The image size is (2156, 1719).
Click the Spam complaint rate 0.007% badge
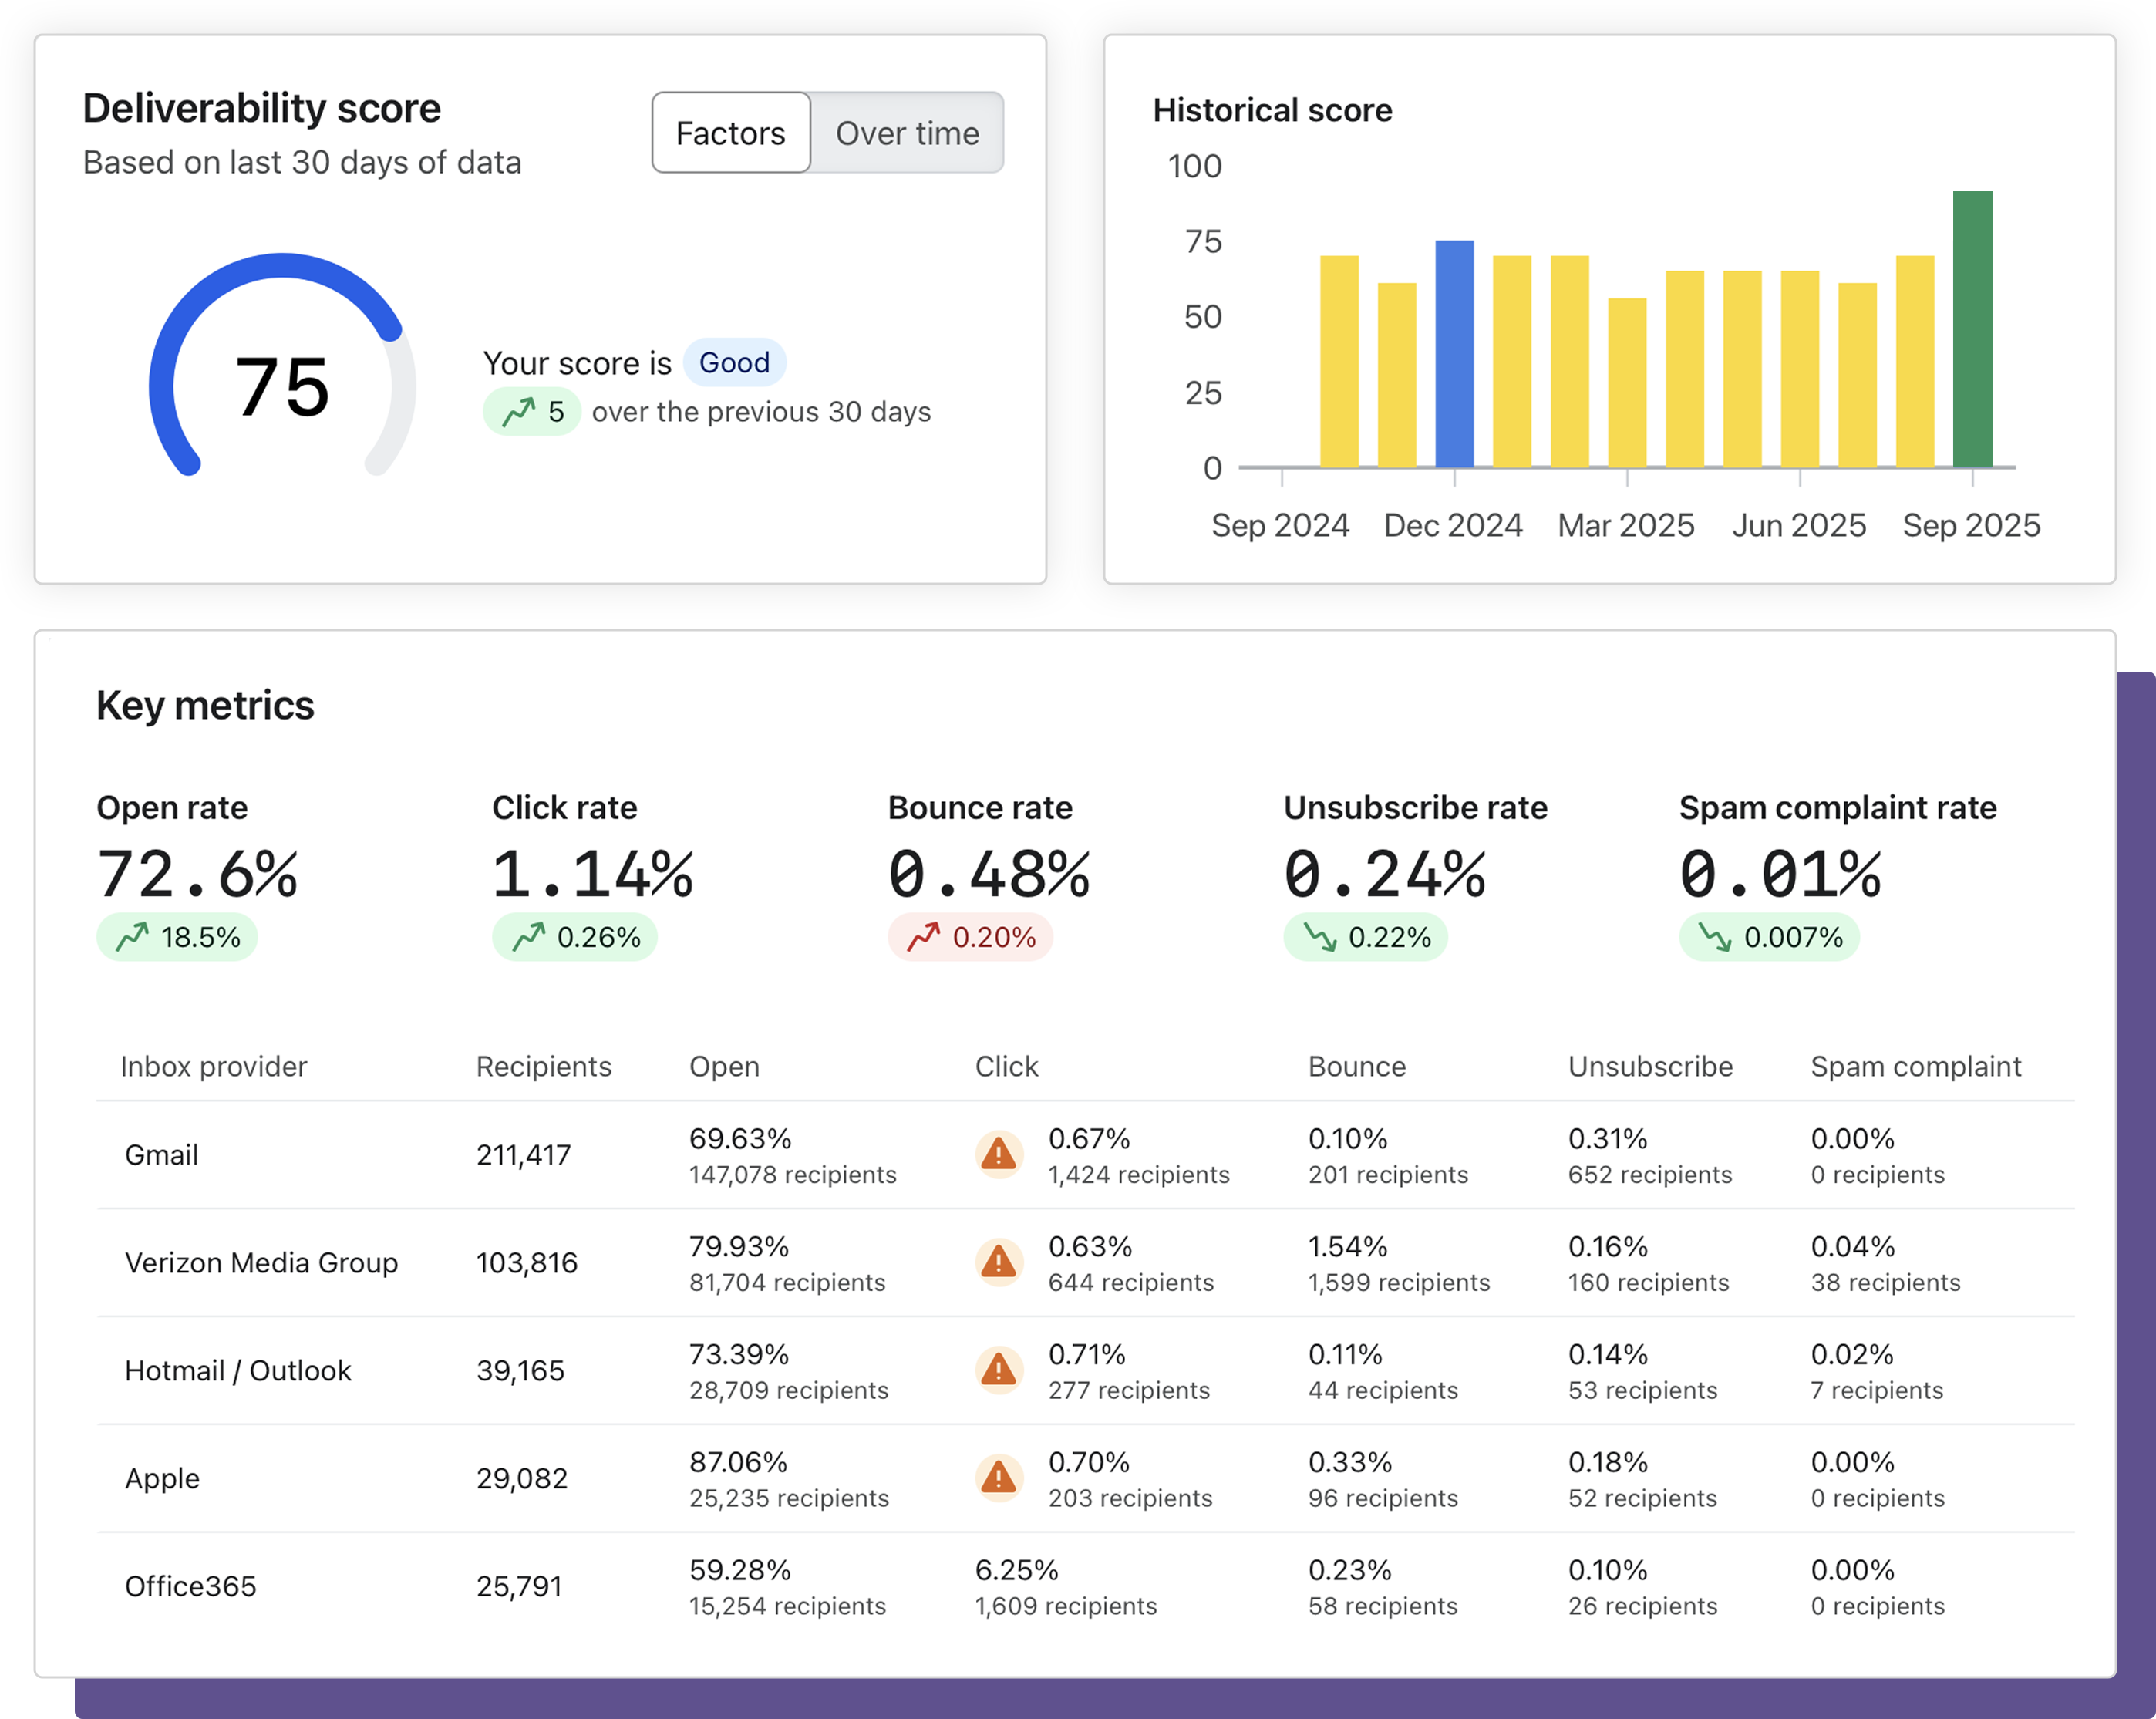(1769, 937)
